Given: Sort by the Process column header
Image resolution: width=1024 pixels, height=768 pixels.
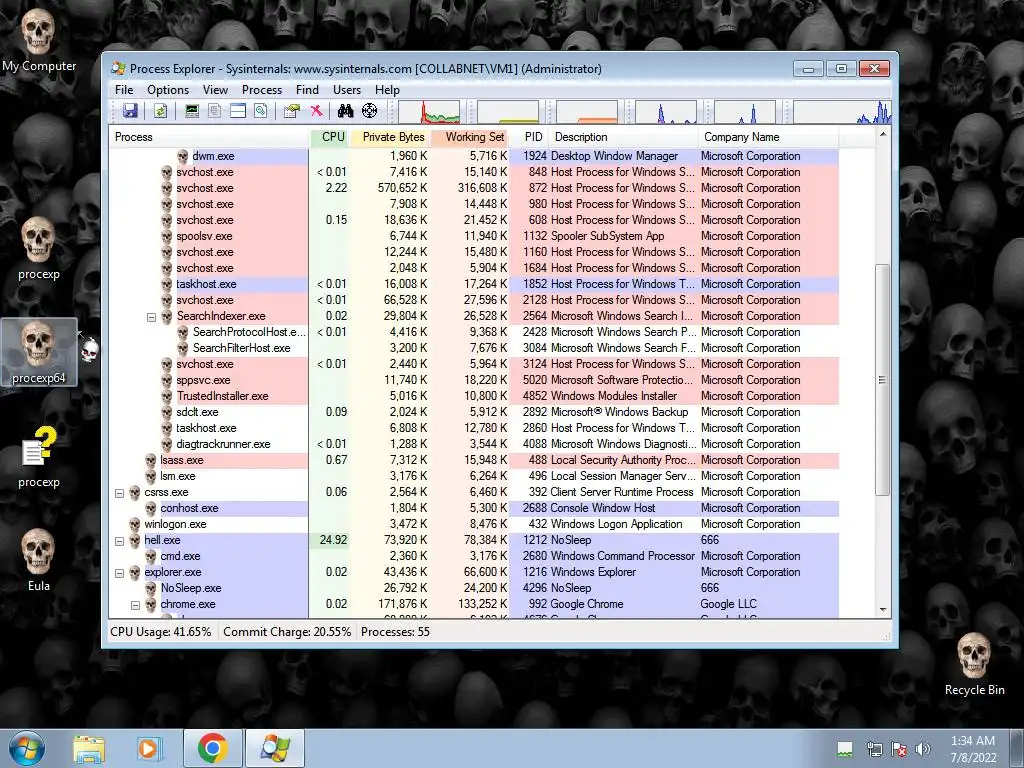Looking at the screenshot, I should click(209, 137).
